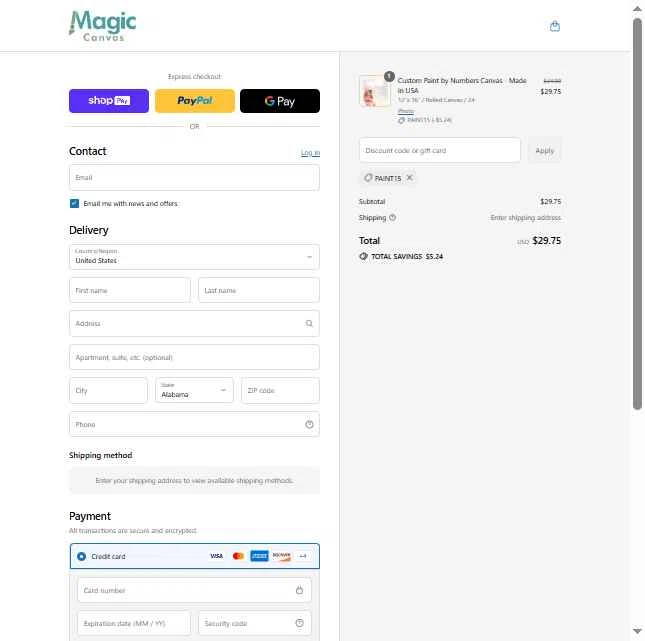Click the phone field help icon
The height and width of the screenshot is (641, 645).
(309, 424)
